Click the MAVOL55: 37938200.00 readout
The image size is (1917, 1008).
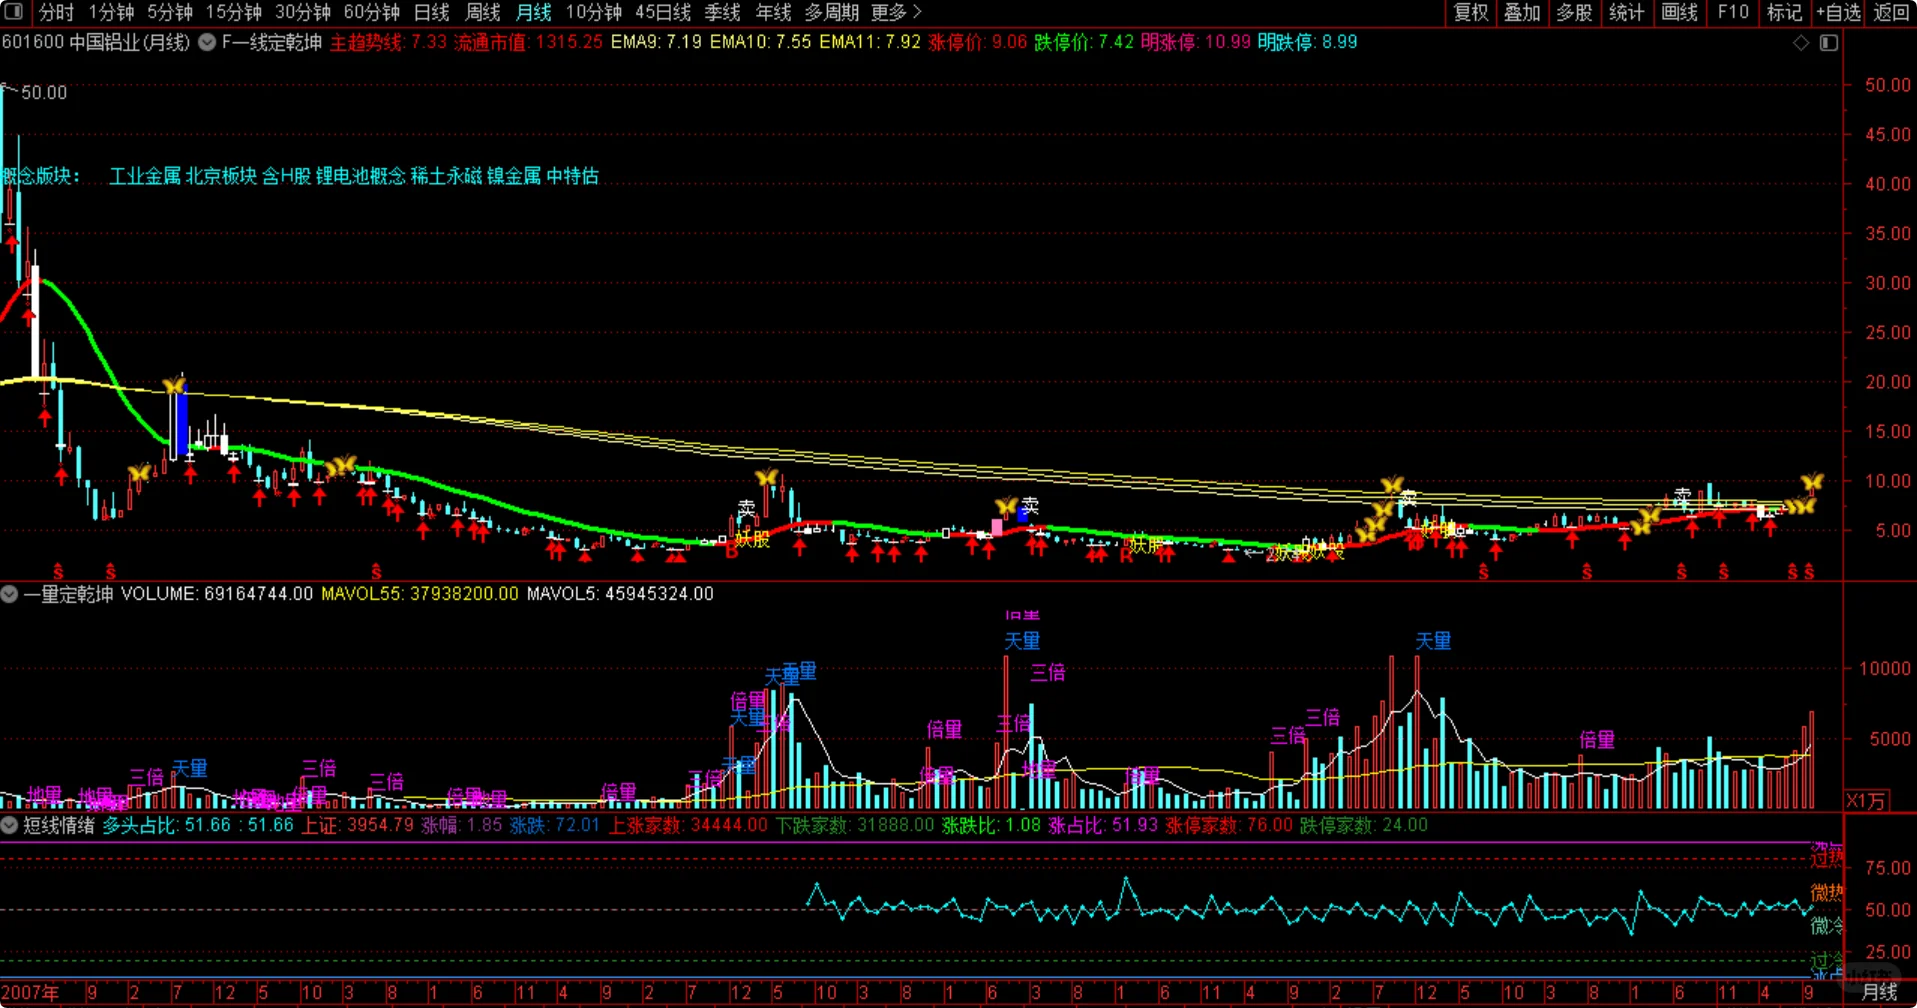point(420,594)
